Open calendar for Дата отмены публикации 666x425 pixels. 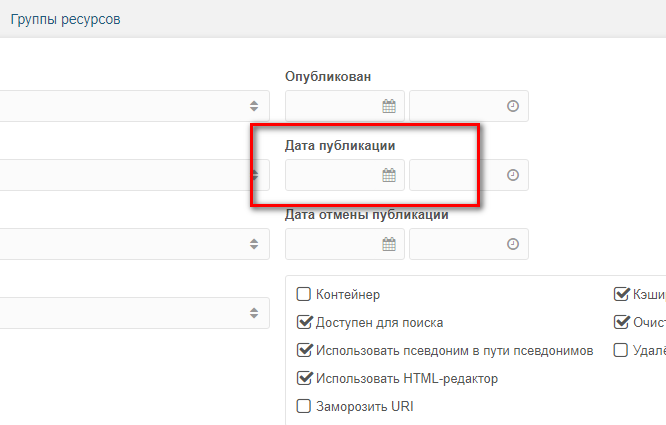point(389,244)
